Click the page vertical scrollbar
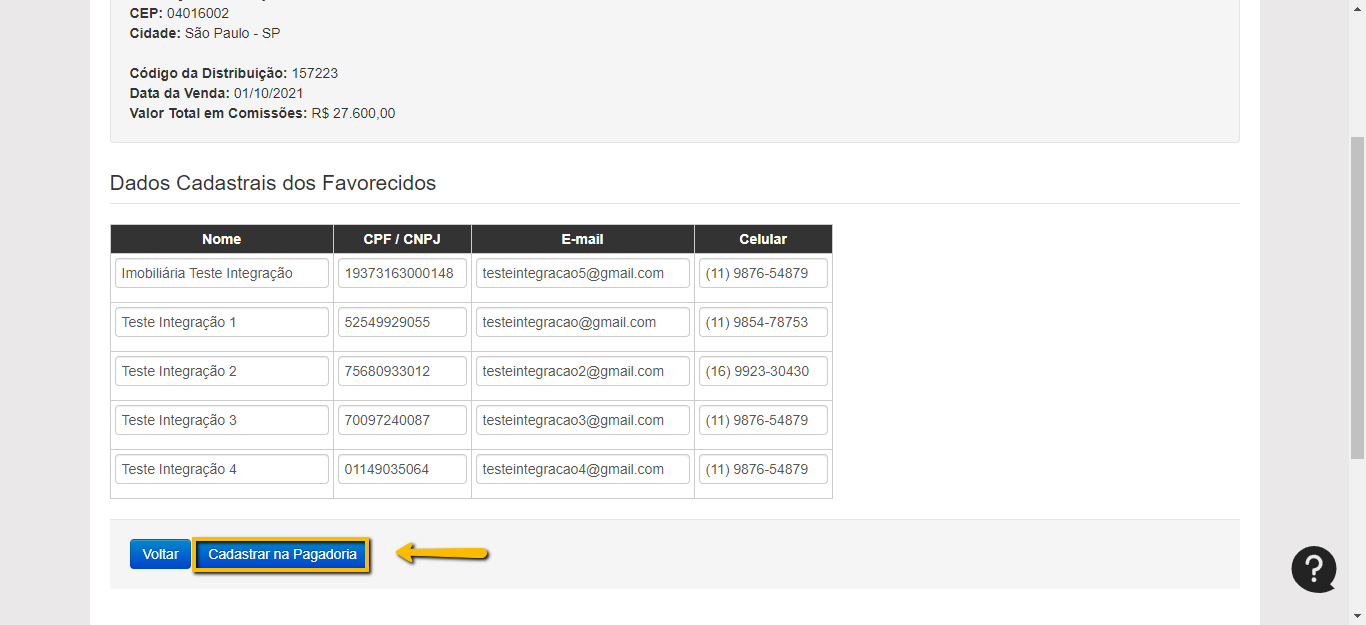The height and width of the screenshot is (625, 1366). (x=1357, y=300)
